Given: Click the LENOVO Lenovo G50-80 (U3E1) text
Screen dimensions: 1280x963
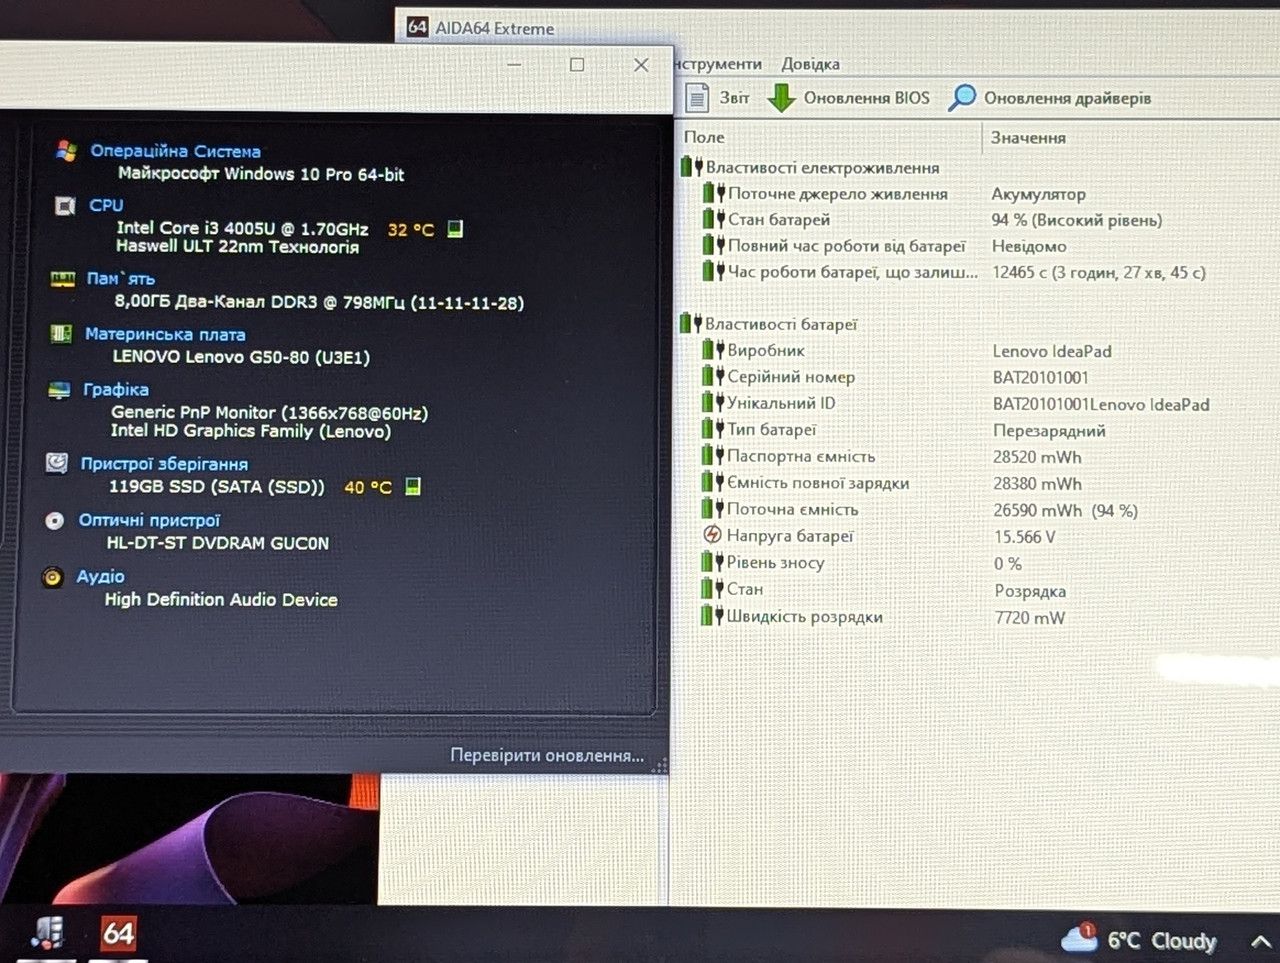Looking at the screenshot, I should point(241,357).
